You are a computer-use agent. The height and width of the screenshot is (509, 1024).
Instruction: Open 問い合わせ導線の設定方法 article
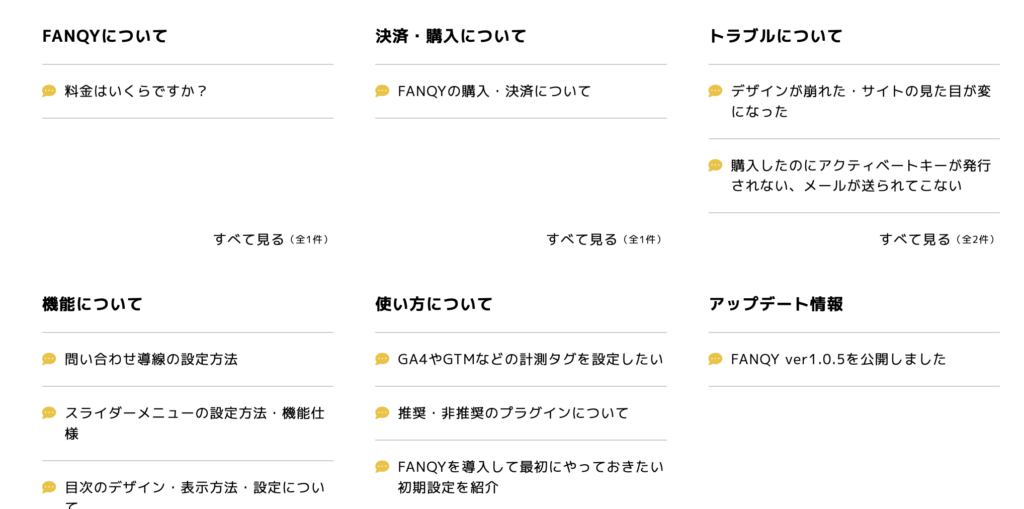(x=151, y=359)
